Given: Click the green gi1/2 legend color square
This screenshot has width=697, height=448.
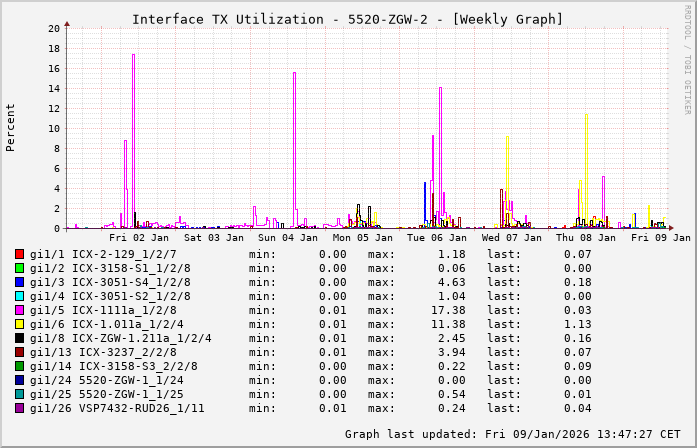Looking at the screenshot, I should coord(20,268).
